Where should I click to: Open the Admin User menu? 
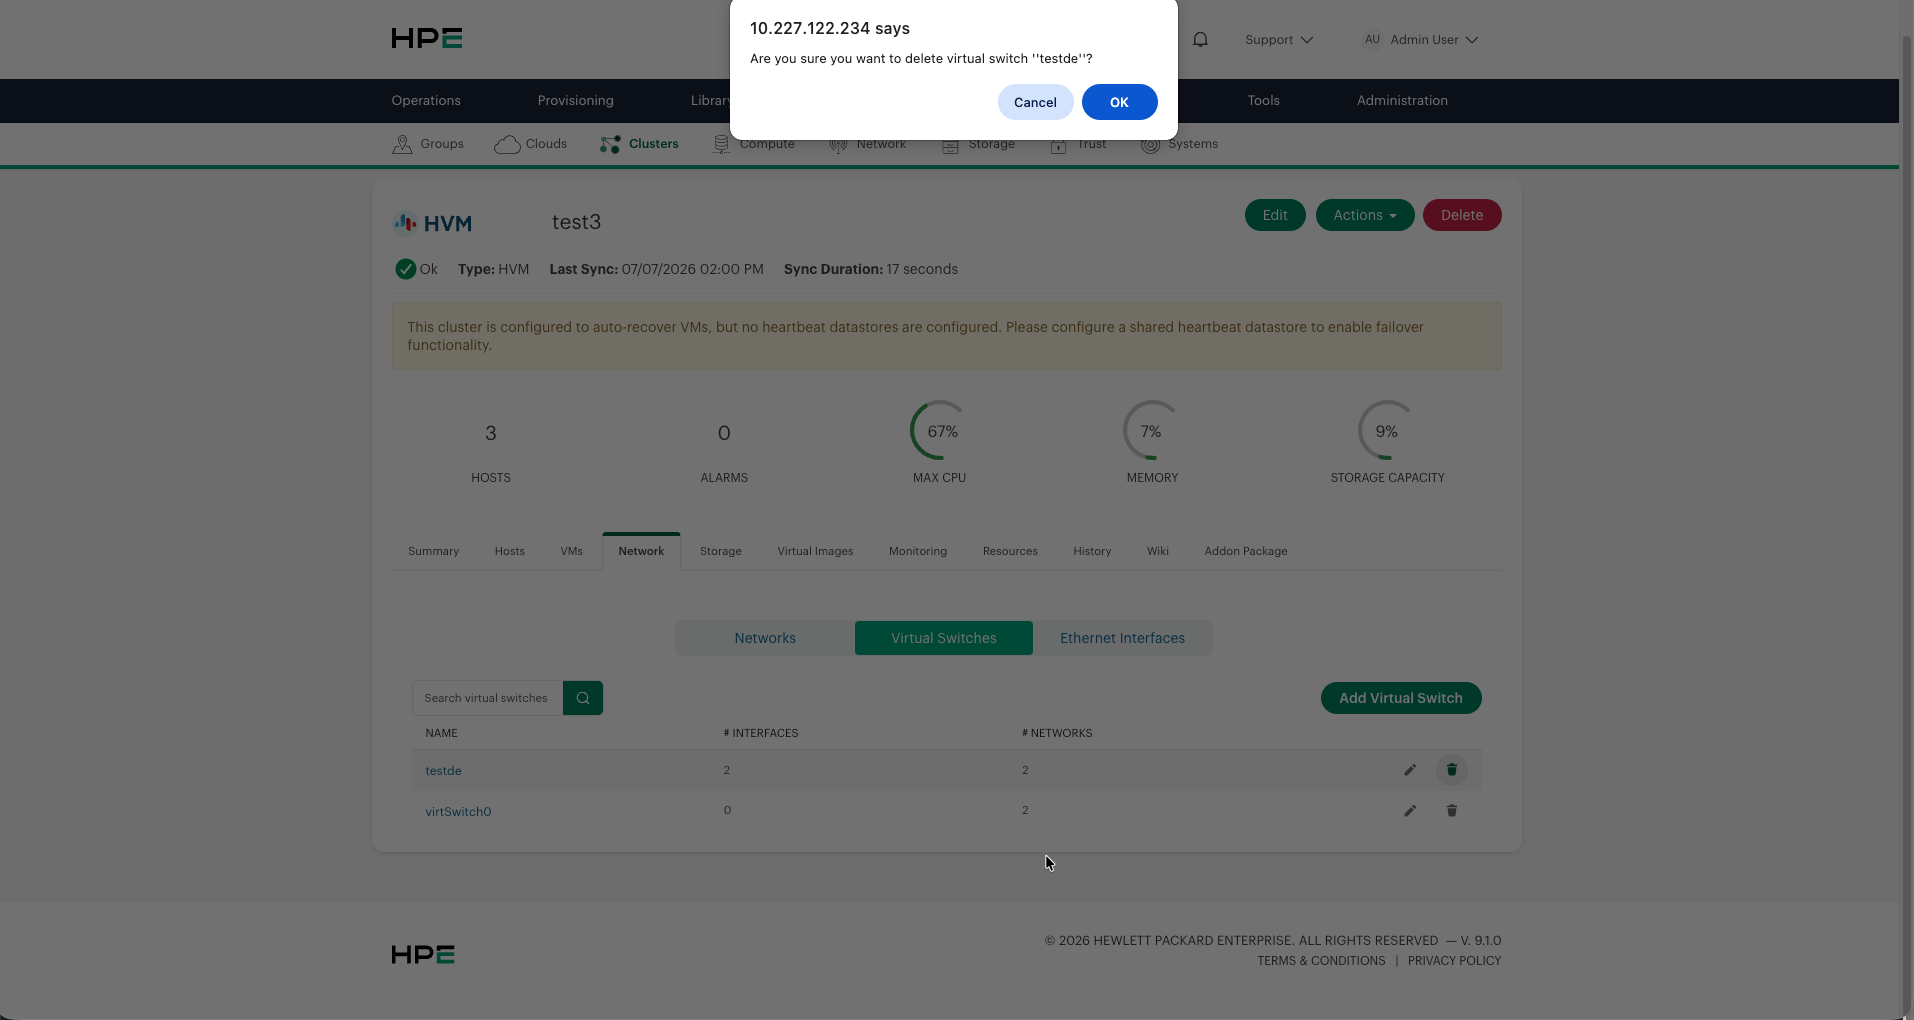(x=1421, y=40)
